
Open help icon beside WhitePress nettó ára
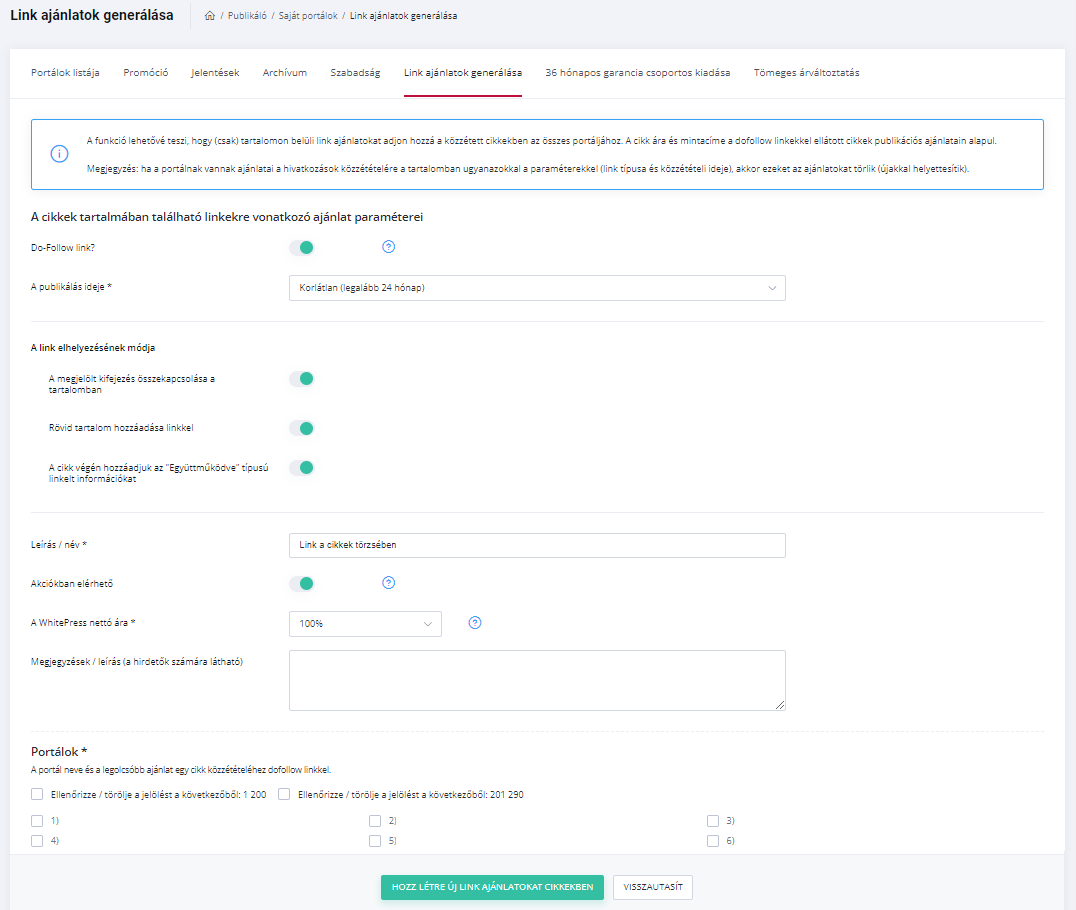(x=475, y=623)
